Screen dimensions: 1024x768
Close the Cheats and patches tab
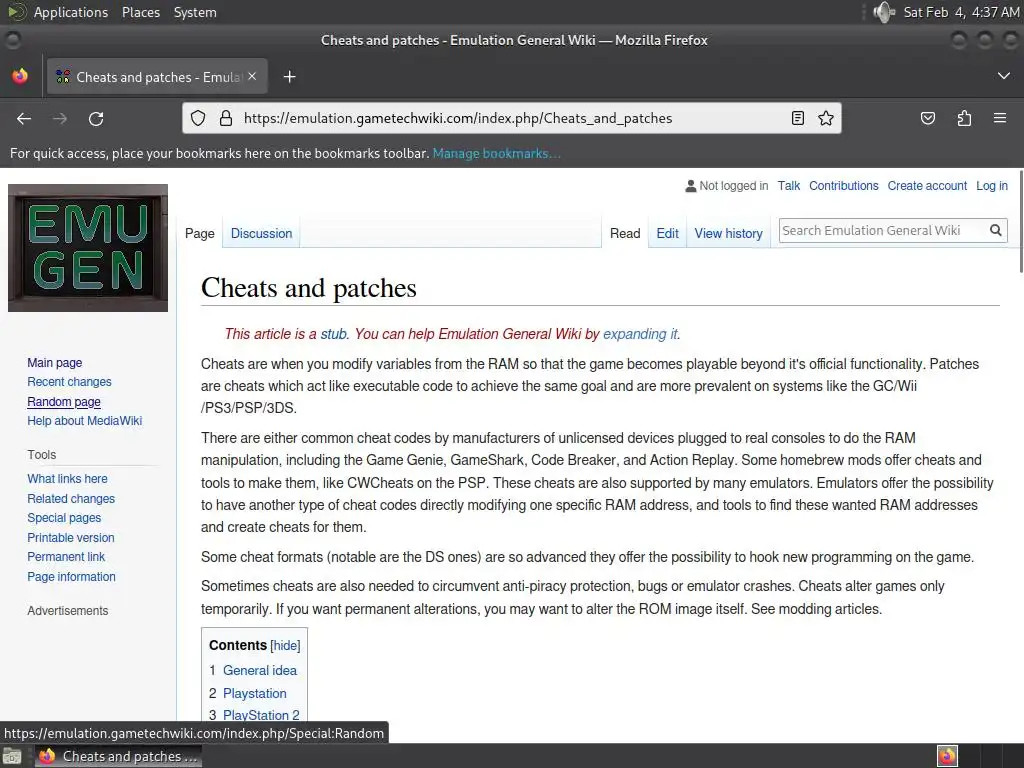pyautogui.click(x=252, y=76)
